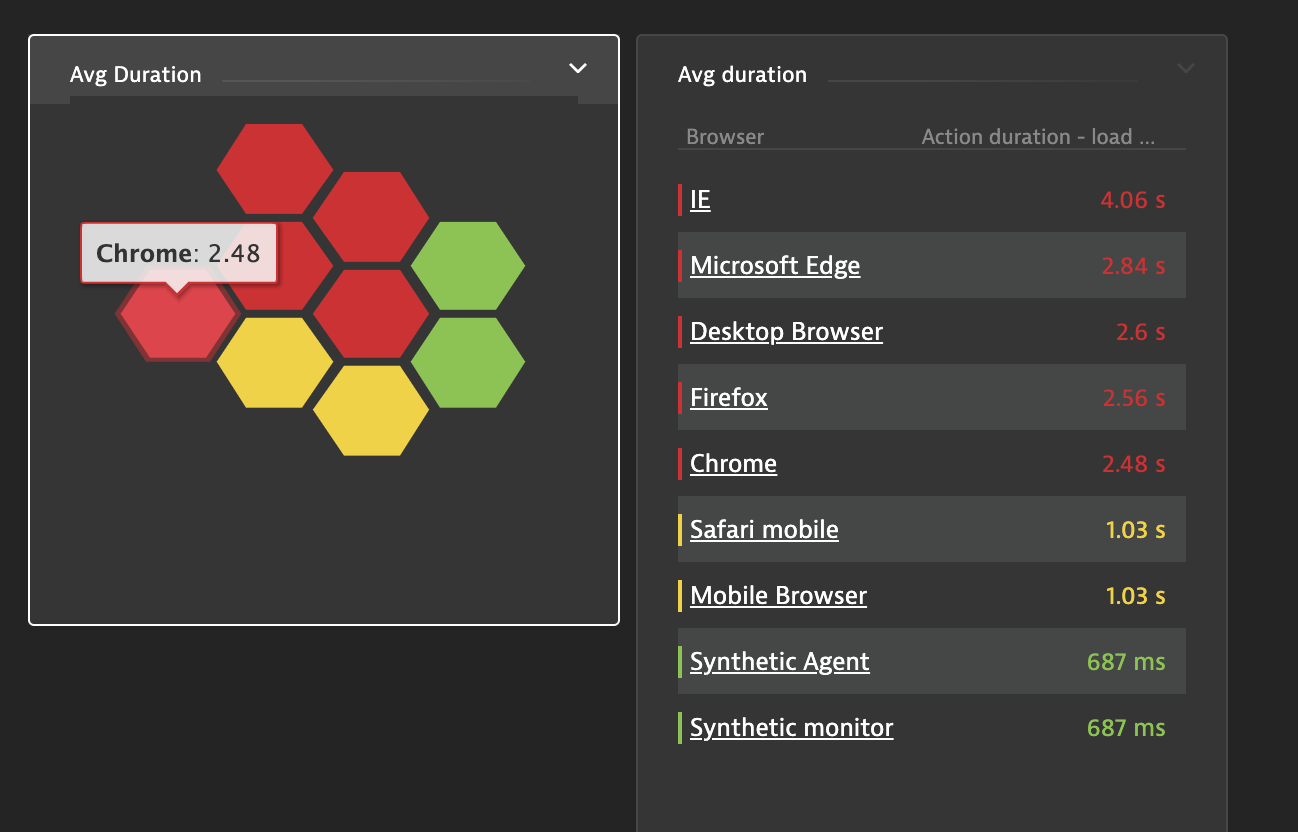This screenshot has height=832, width=1298.
Task: Select the topmost red hexagon
Action: click(275, 169)
